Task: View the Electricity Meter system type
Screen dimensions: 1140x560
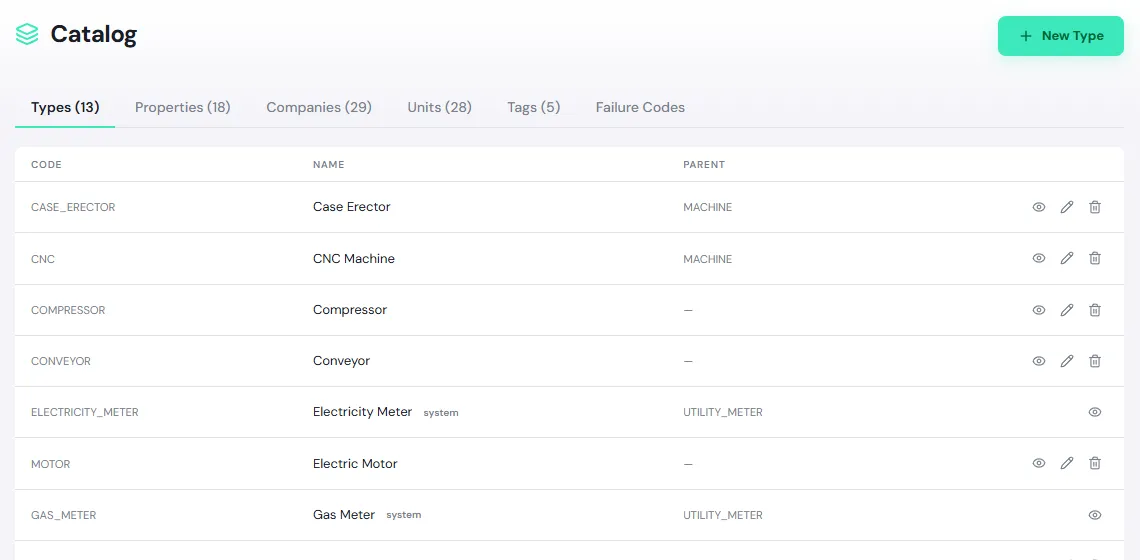Action: tap(1095, 412)
